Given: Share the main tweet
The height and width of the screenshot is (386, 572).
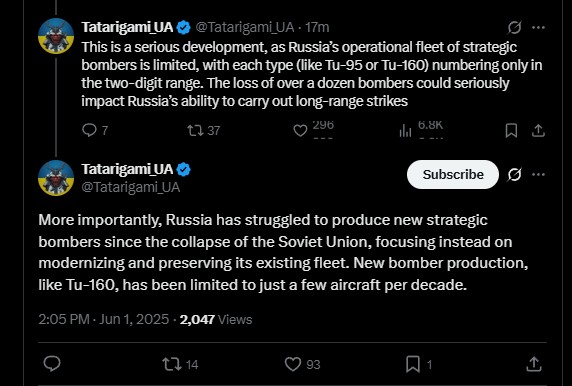Looking at the screenshot, I should 534,364.
